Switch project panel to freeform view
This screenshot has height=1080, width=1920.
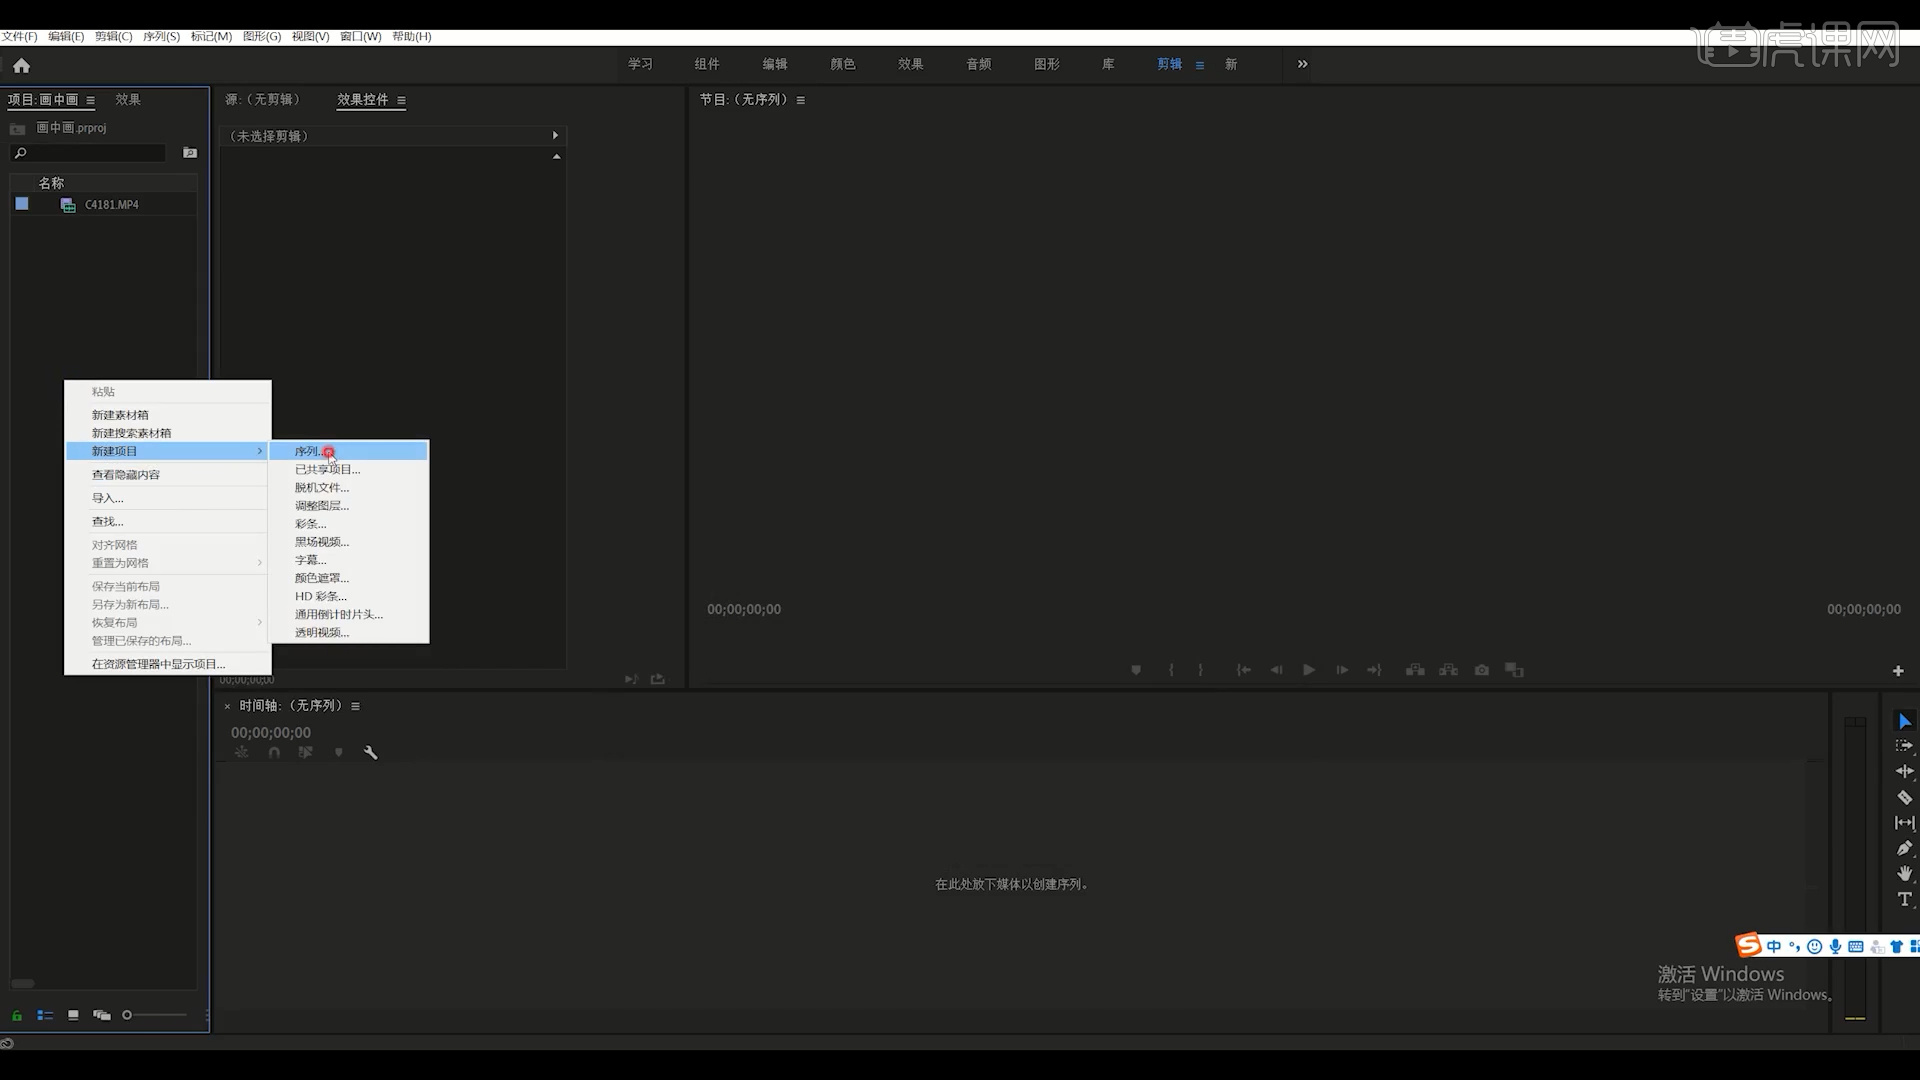(101, 1015)
